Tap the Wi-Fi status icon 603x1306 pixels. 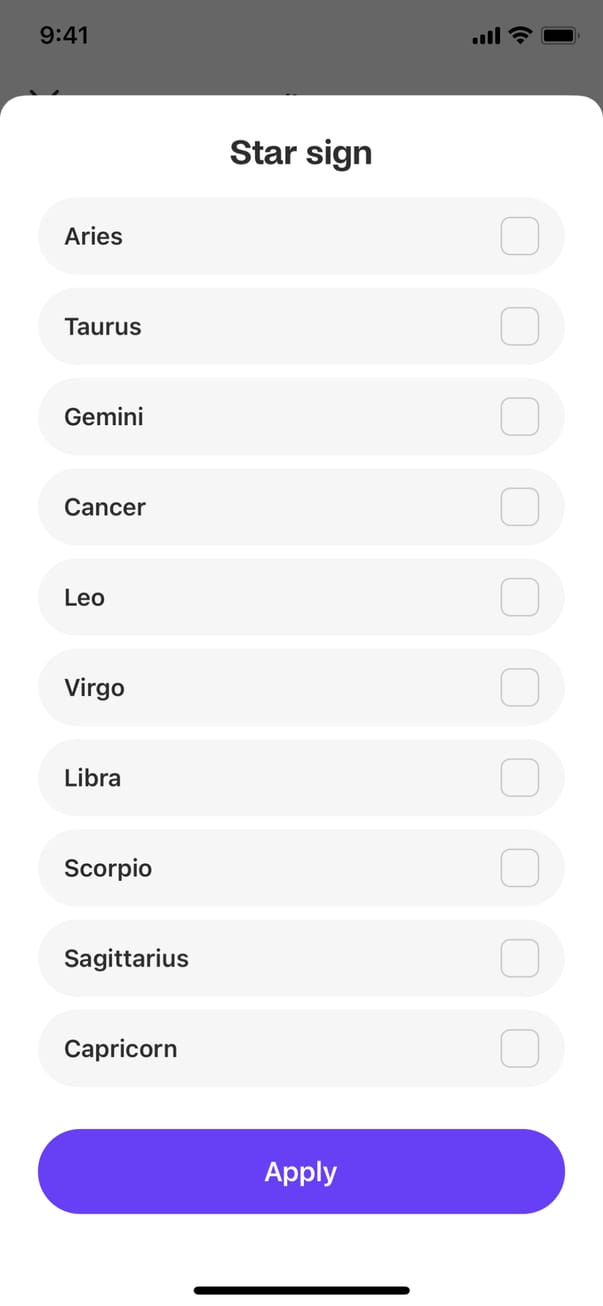click(x=519, y=36)
